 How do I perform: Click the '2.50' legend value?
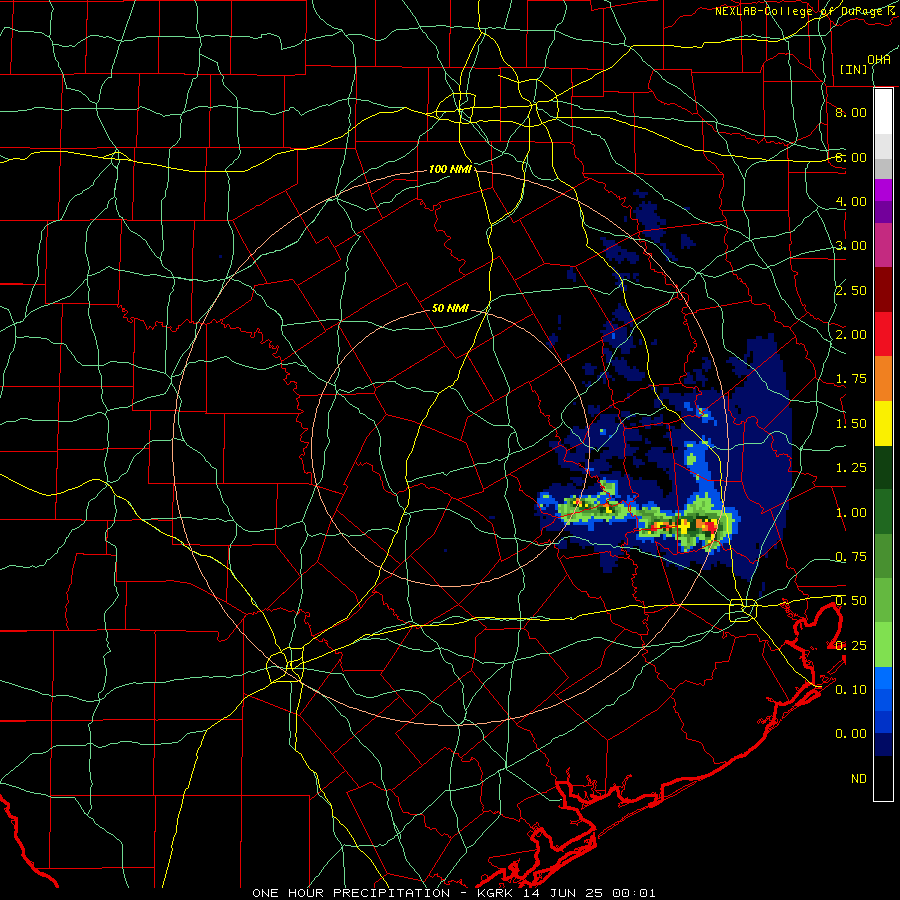(851, 290)
